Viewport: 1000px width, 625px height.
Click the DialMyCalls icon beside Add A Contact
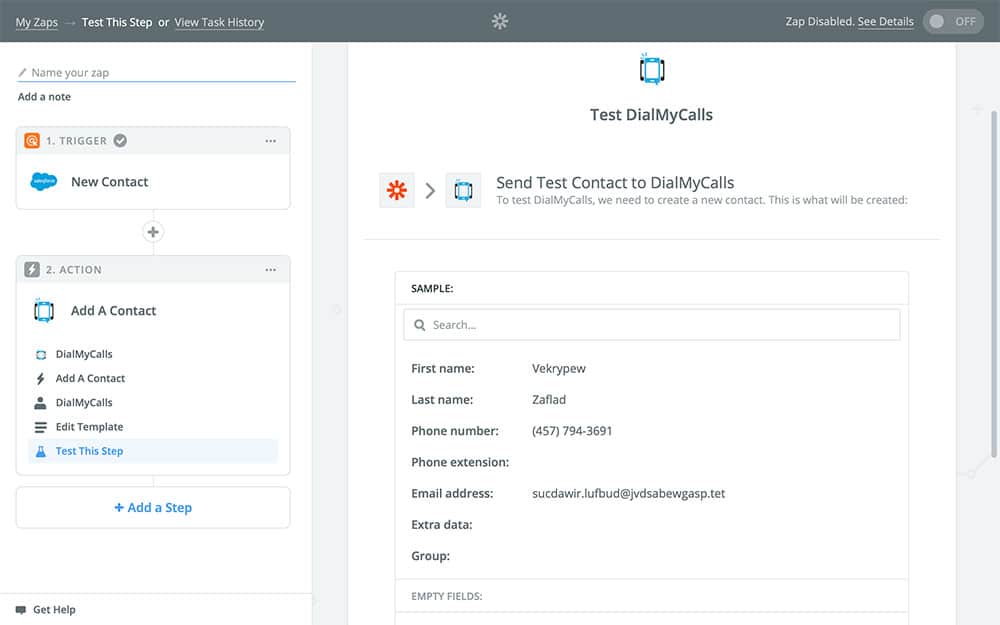44,311
